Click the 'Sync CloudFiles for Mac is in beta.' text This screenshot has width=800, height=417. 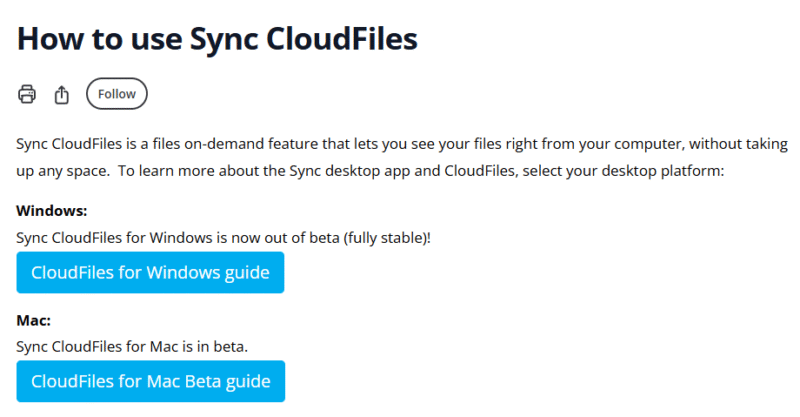coord(132,347)
